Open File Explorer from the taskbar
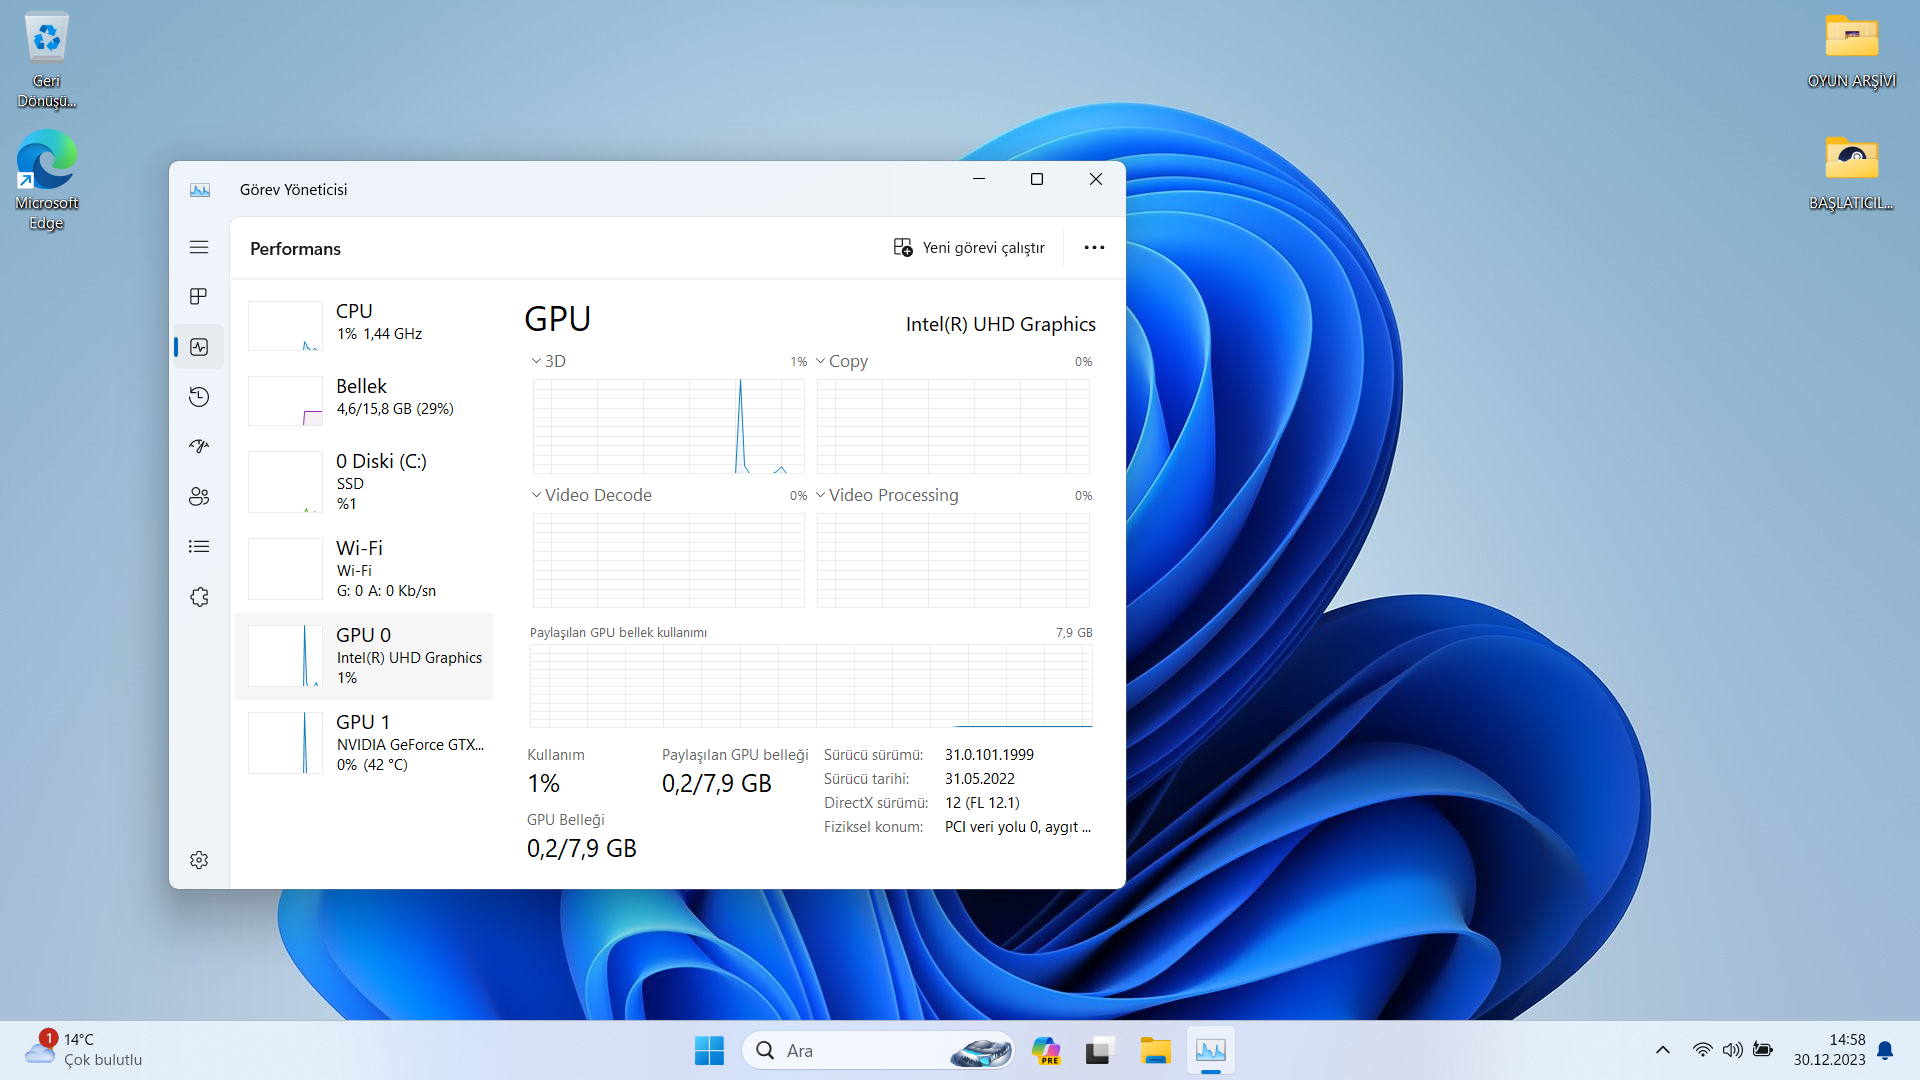The width and height of the screenshot is (1920, 1080). click(1155, 1051)
